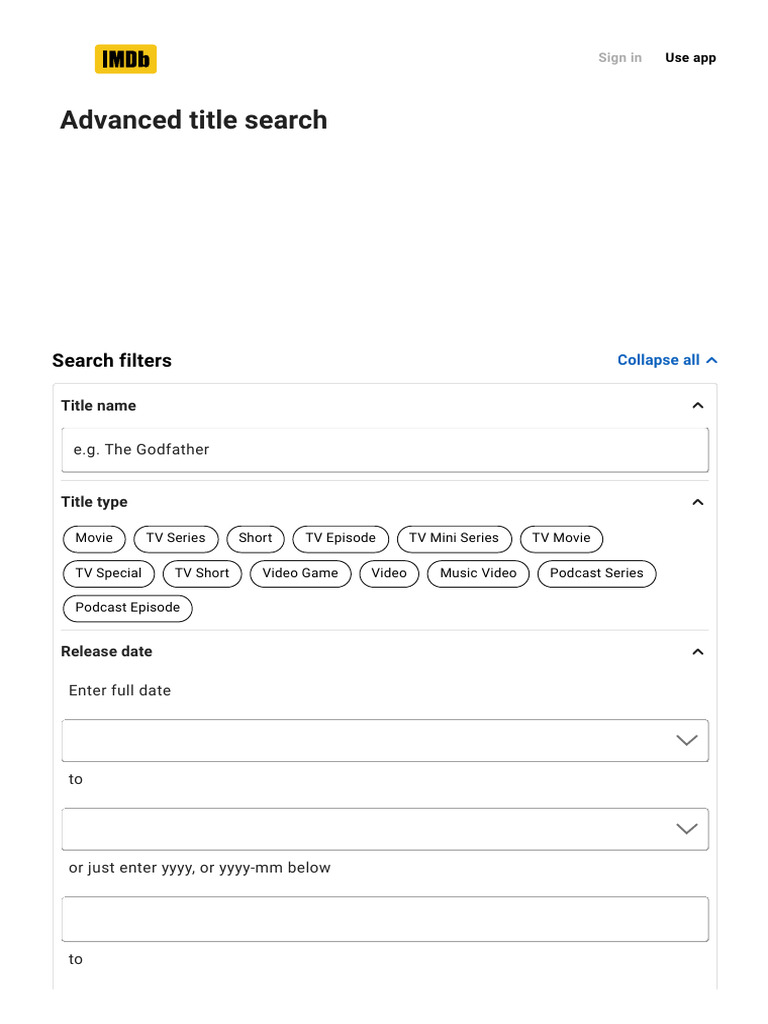The image size is (768, 1024).
Task: Collapse the Release date section chevron
Action: point(698,652)
